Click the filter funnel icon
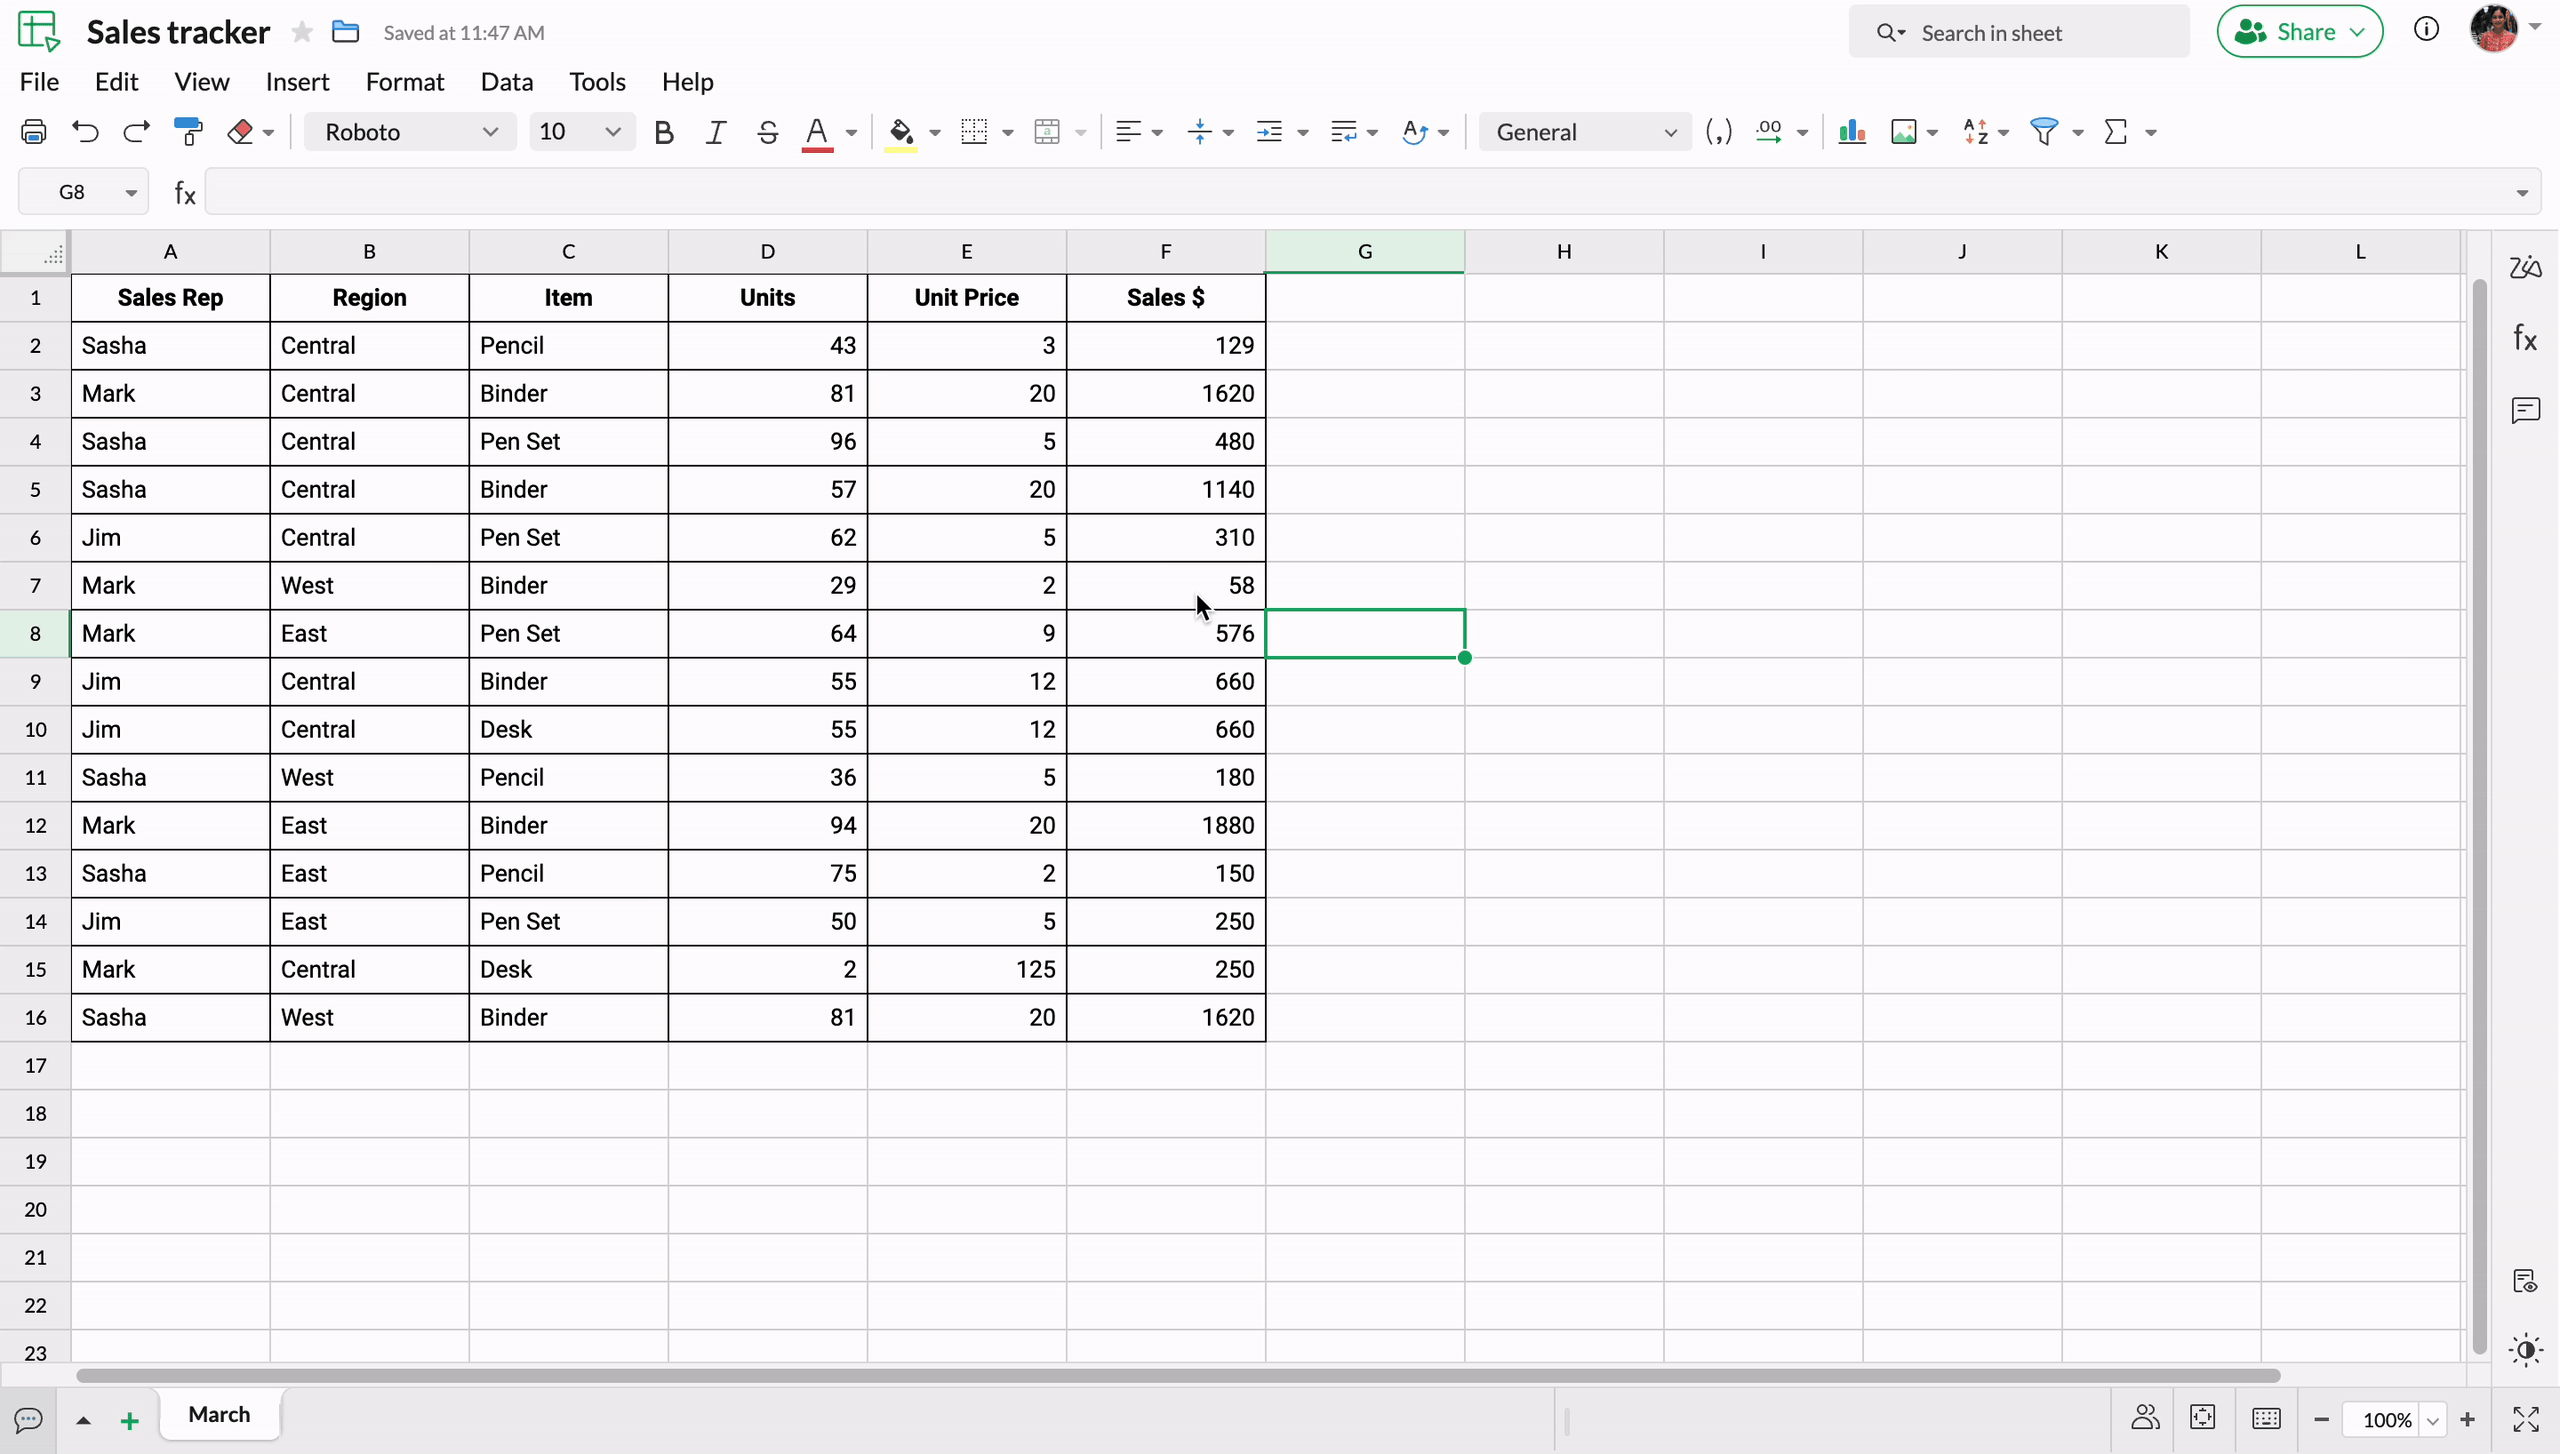The image size is (2560, 1454). [x=2043, y=132]
